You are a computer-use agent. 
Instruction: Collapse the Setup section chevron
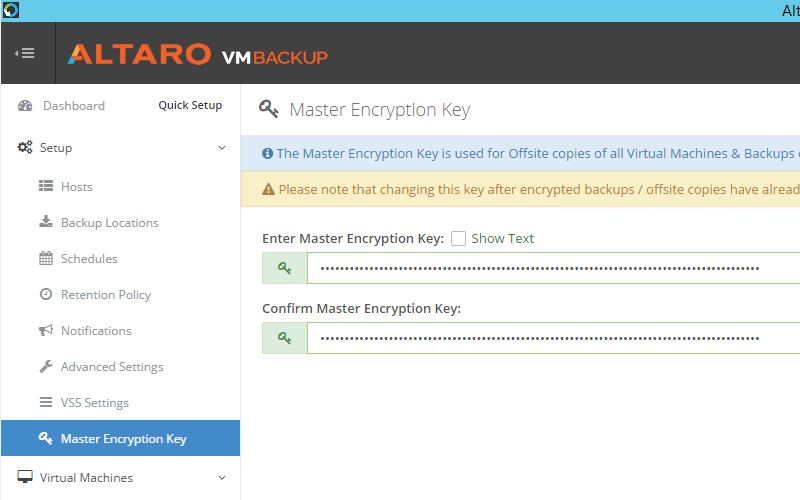tap(222, 148)
